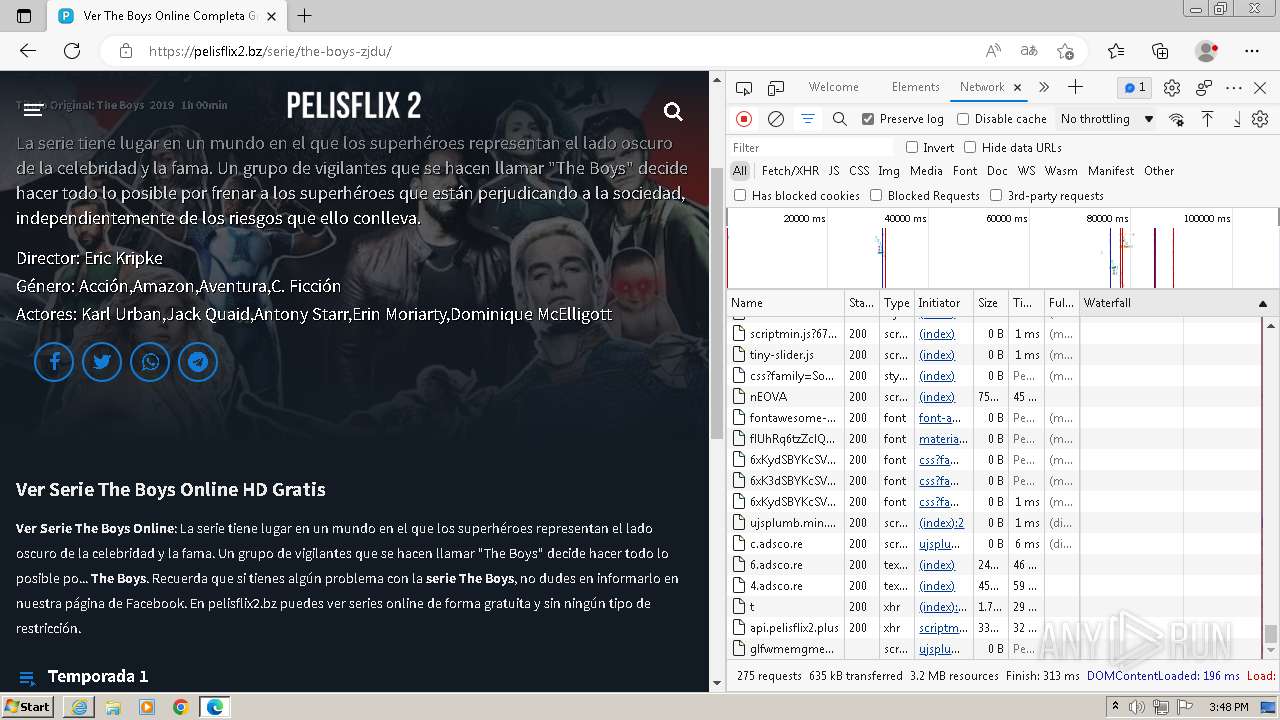Switch to the Elements tab
Screen dimensions: 1280x720
[x=915, y=87]
